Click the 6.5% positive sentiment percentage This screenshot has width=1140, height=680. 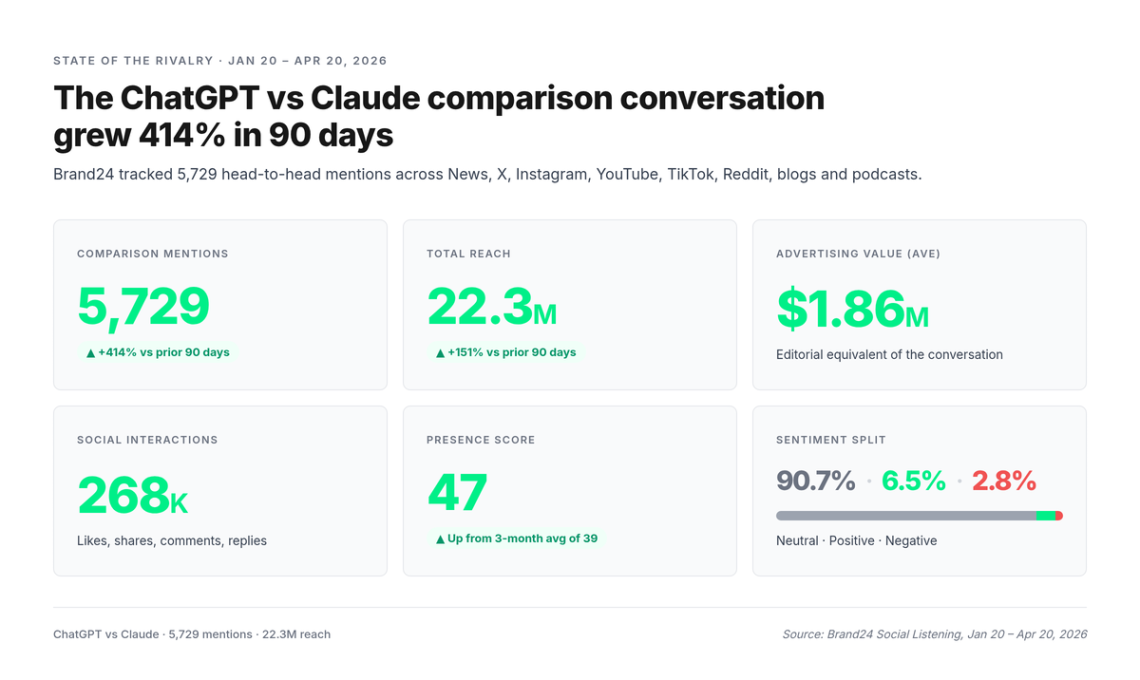(913, 481)
